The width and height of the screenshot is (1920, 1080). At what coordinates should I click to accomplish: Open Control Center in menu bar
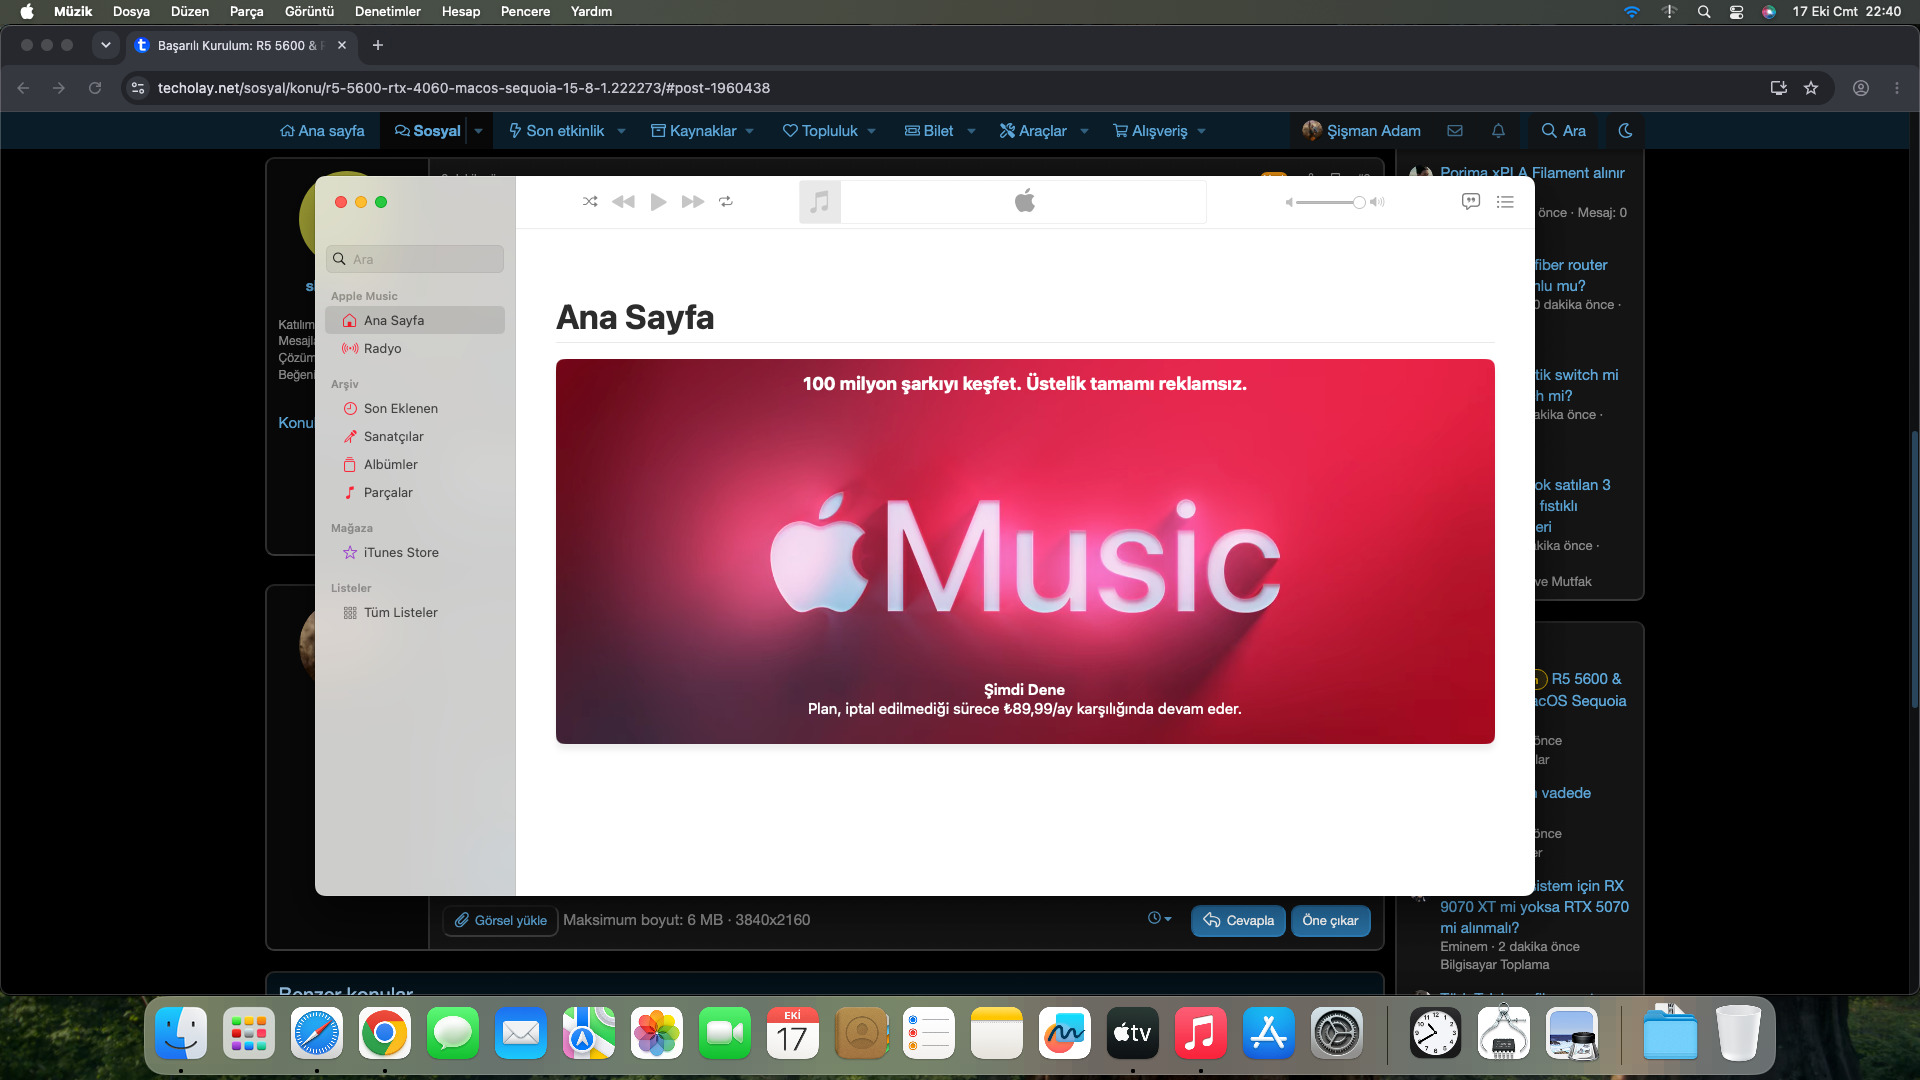click(x=1736, y=11)
